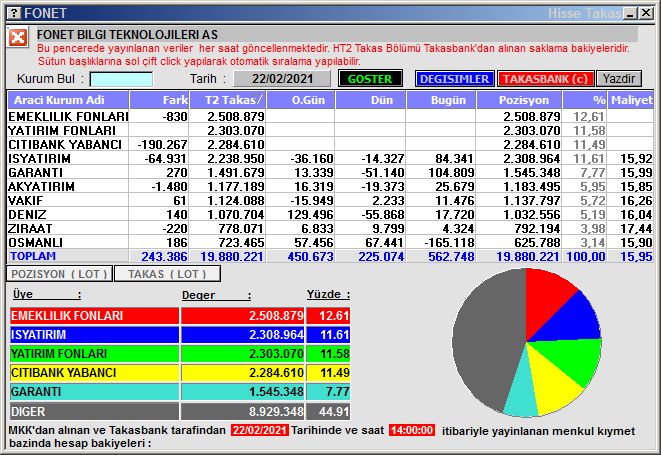Sort by O.Gün column header
661x455 pixels.
coord(301,100)
